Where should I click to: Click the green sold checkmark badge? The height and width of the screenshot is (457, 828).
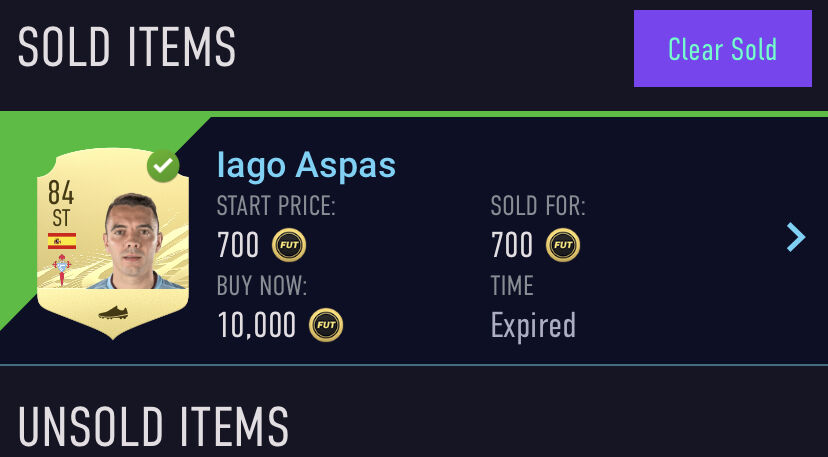coord(163,166)
